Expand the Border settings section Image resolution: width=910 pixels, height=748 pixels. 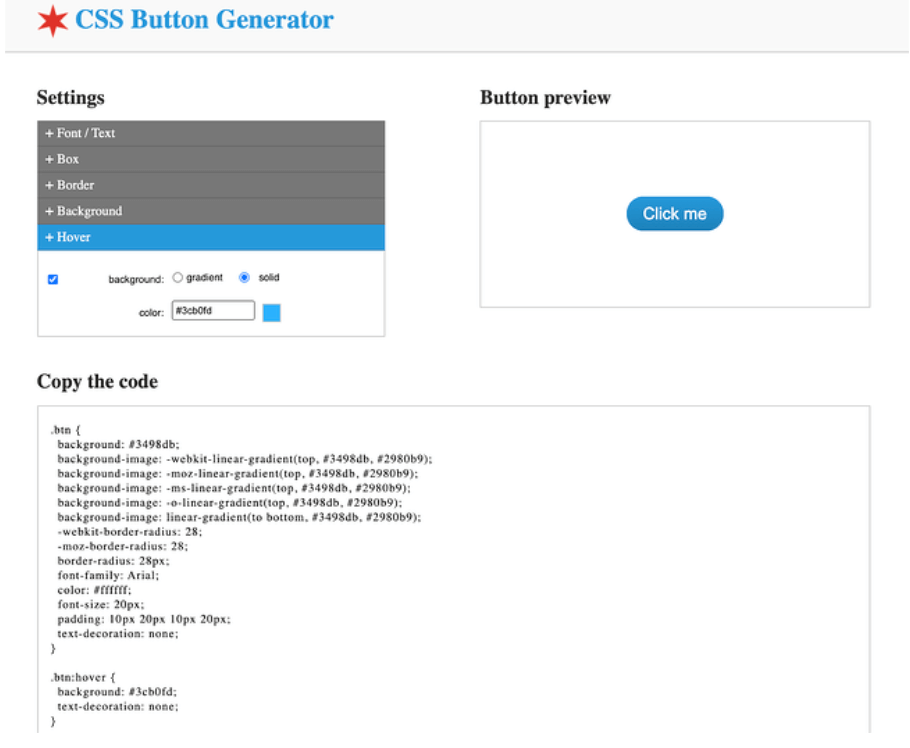pos(211,186)
